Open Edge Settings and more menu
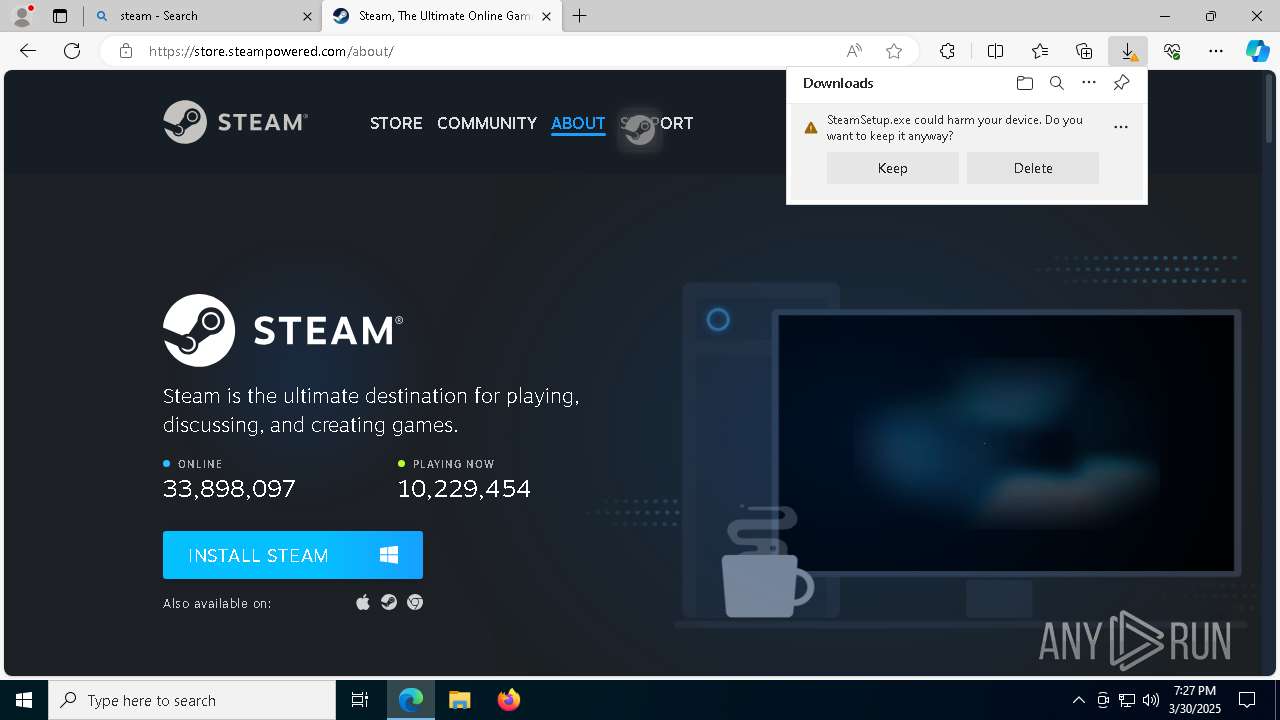Image resolution: width=1280 pixels, height=720 pixels. [1216, 51]
